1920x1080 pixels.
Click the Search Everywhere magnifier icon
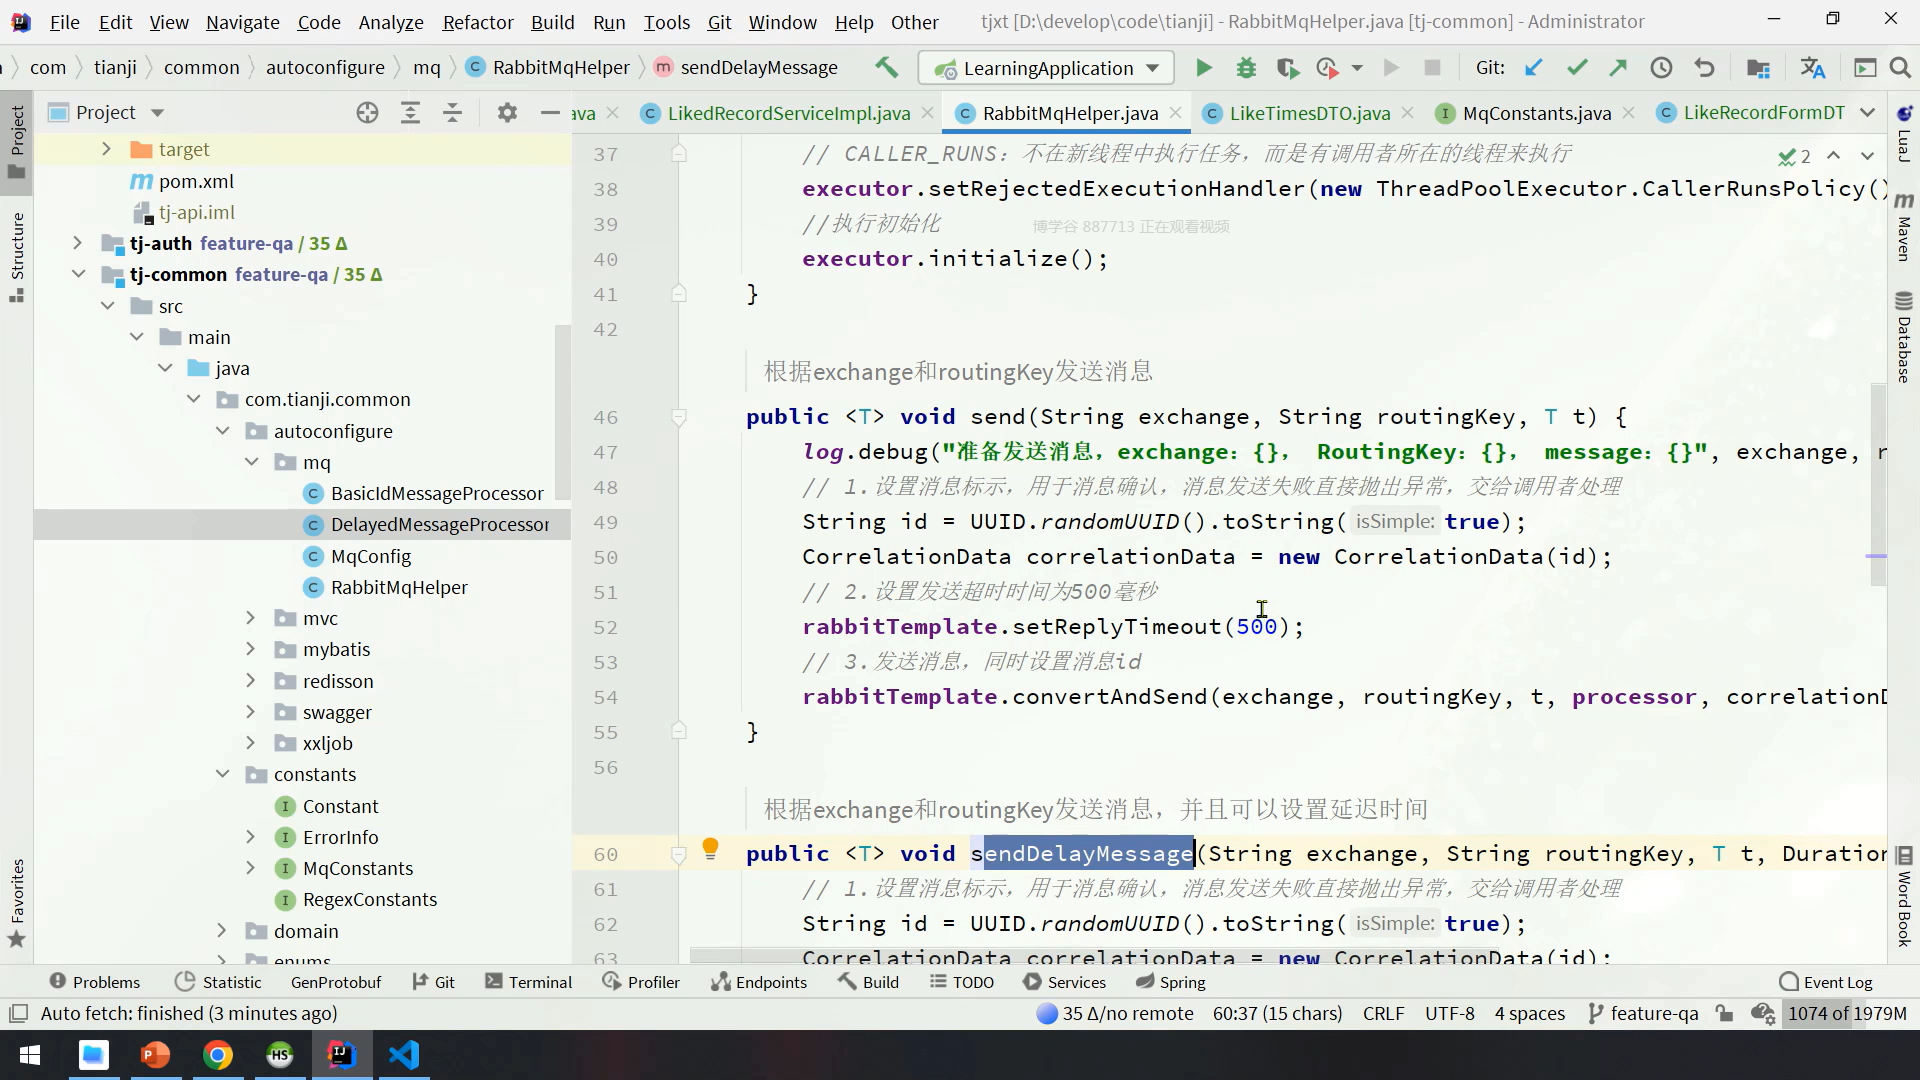1900,68
